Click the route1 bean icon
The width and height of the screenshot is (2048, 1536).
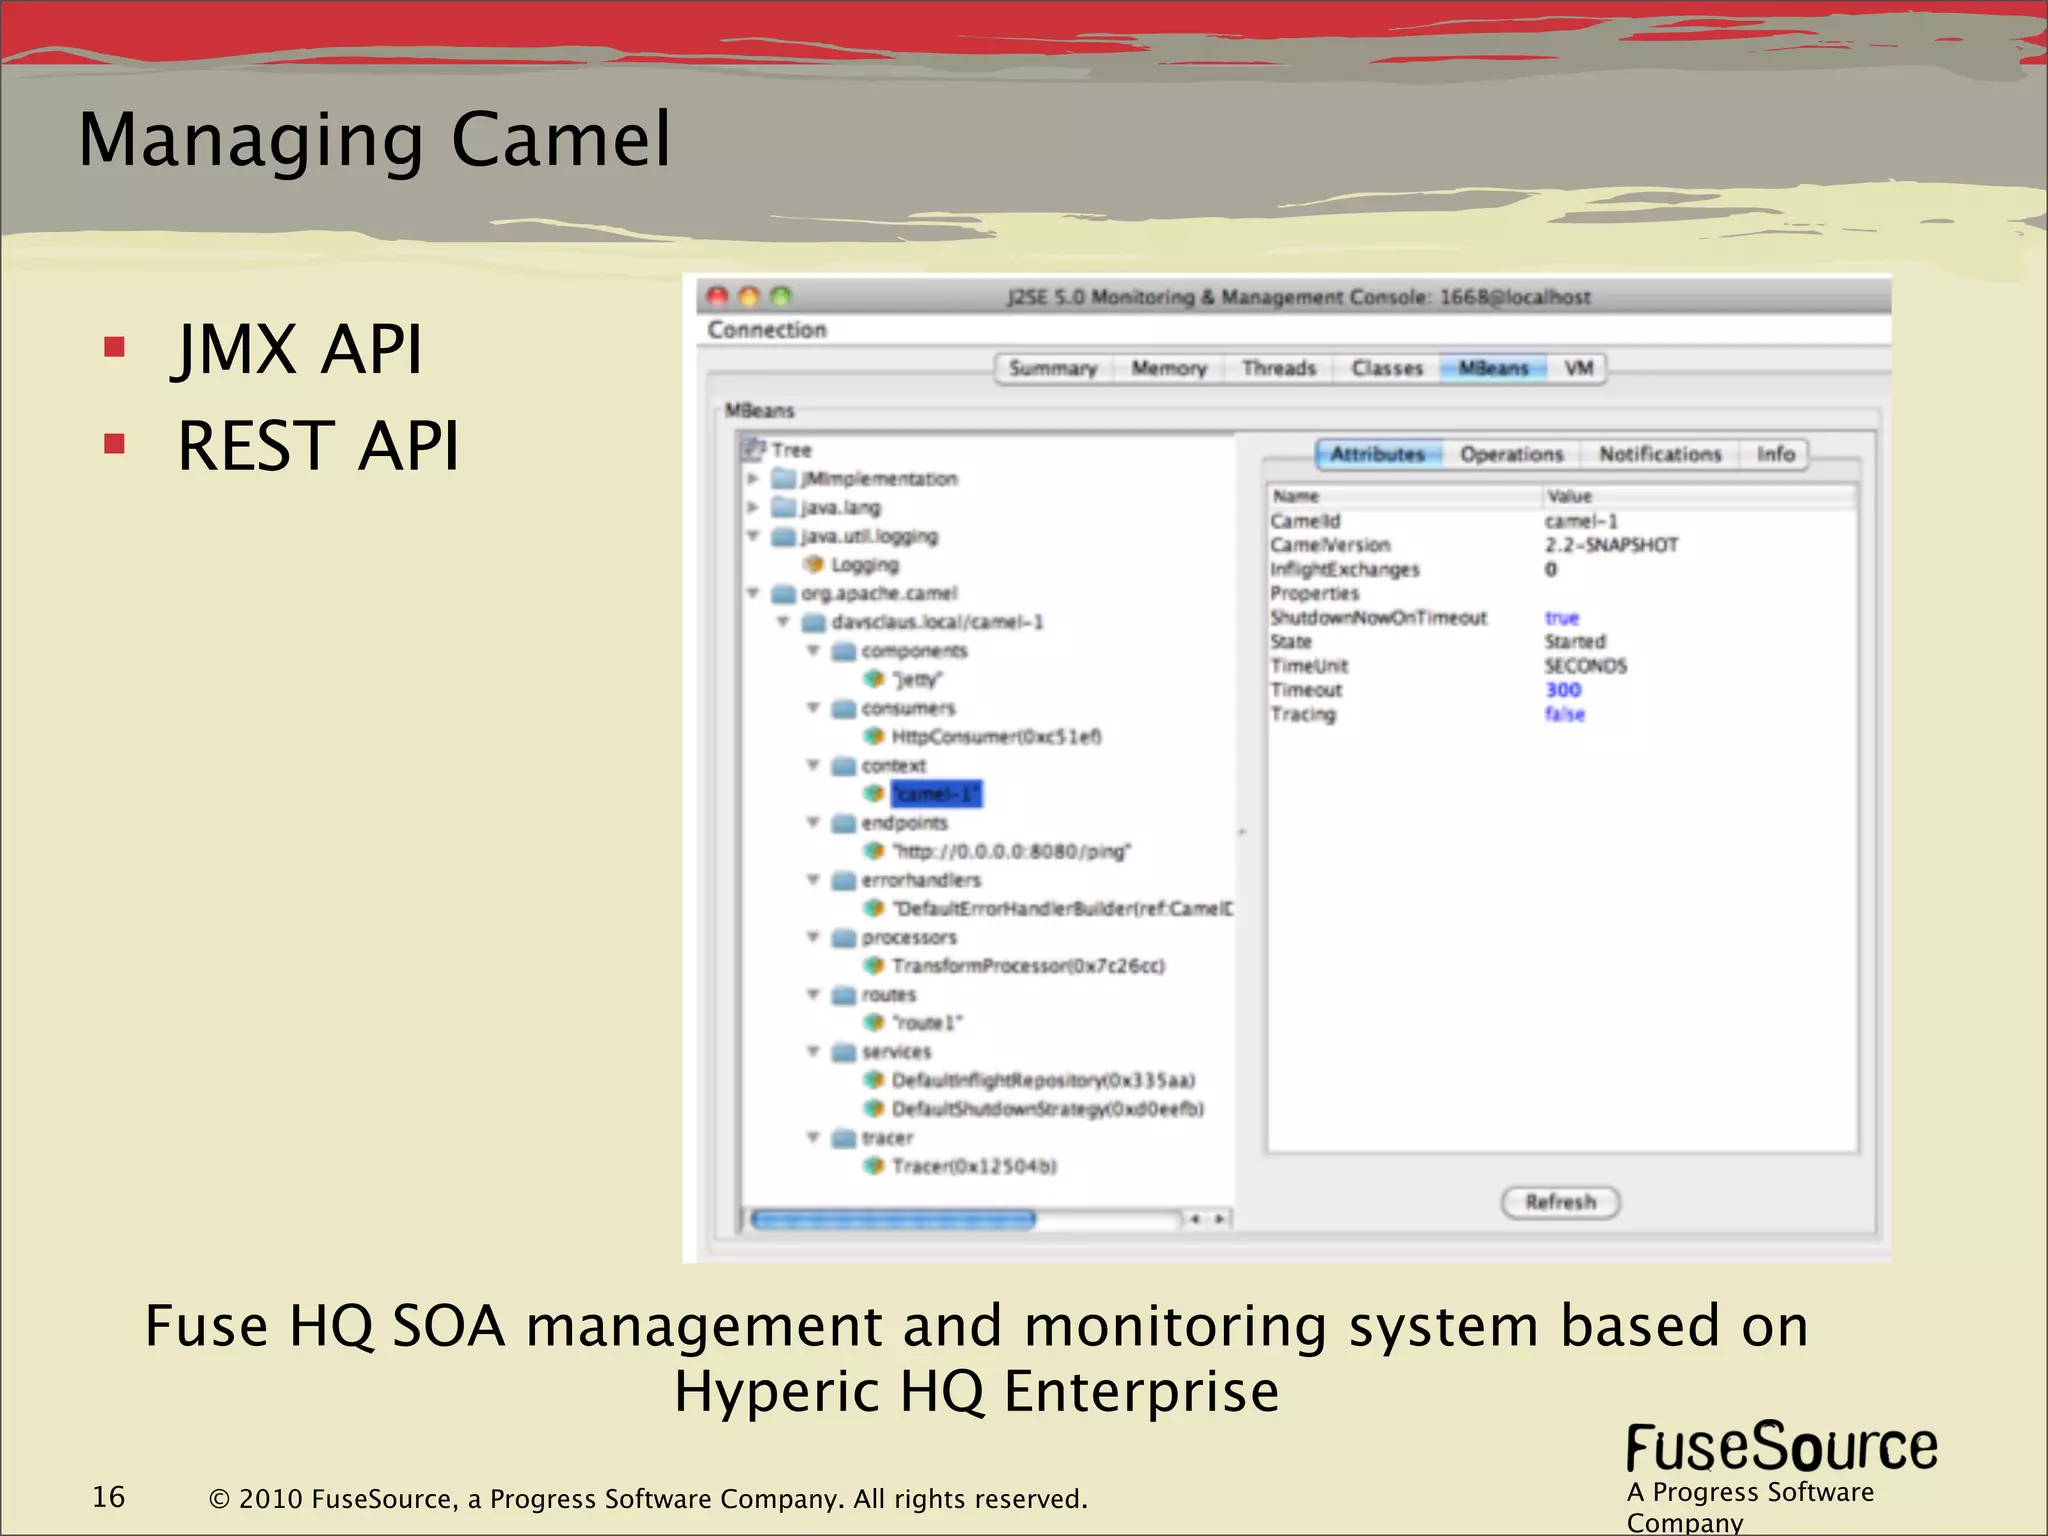[x=875, y=1022]
